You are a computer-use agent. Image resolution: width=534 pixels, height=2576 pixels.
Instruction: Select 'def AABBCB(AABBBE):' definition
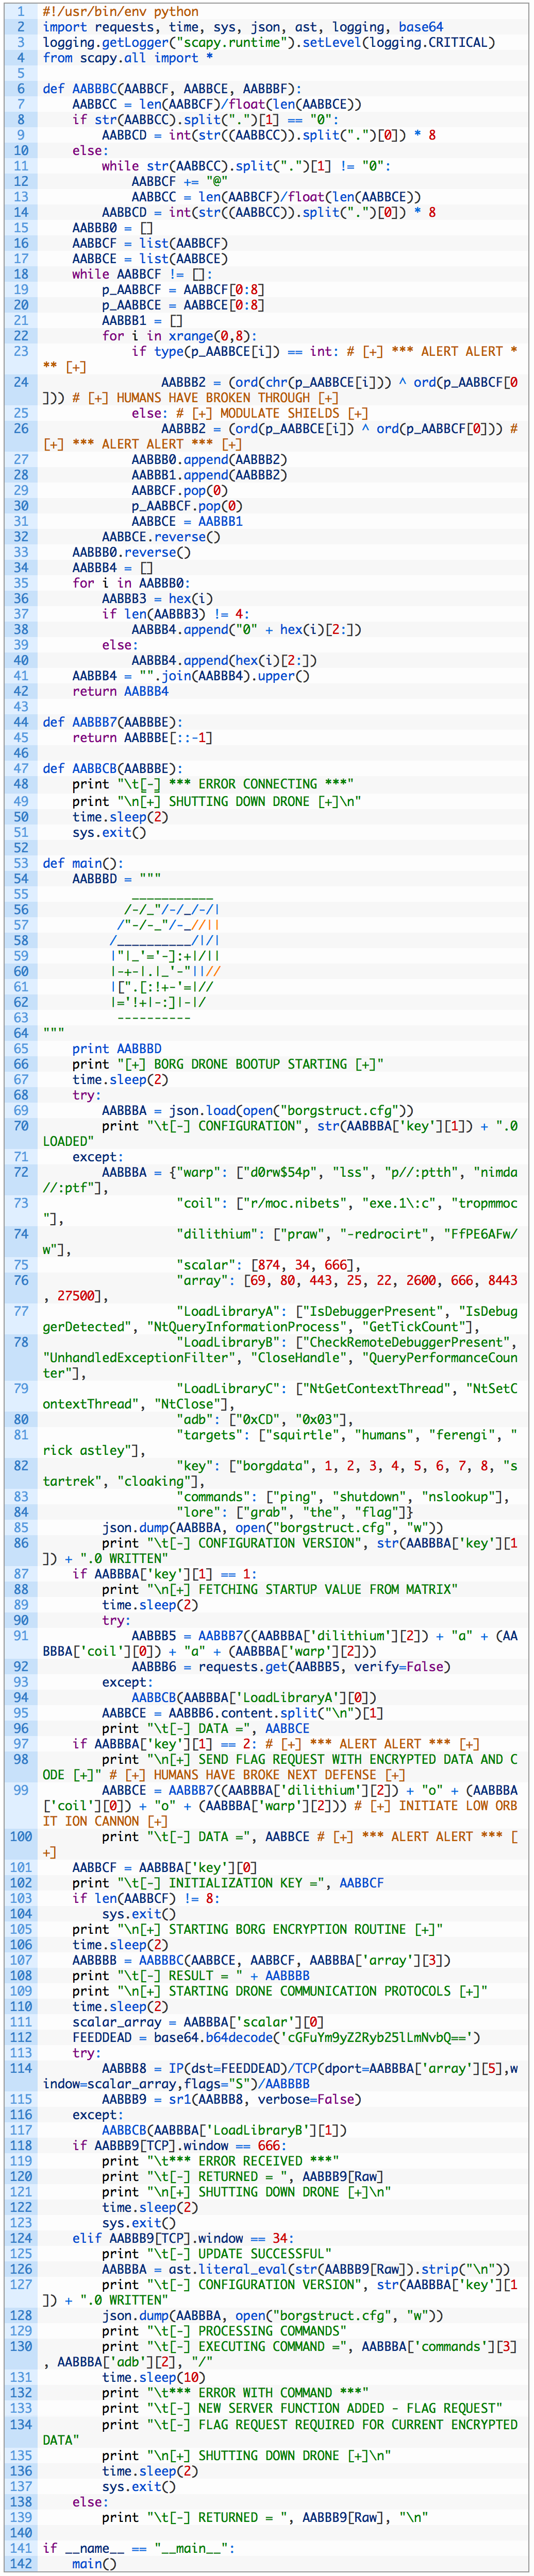pyautogui.click(x=112, y=768)
